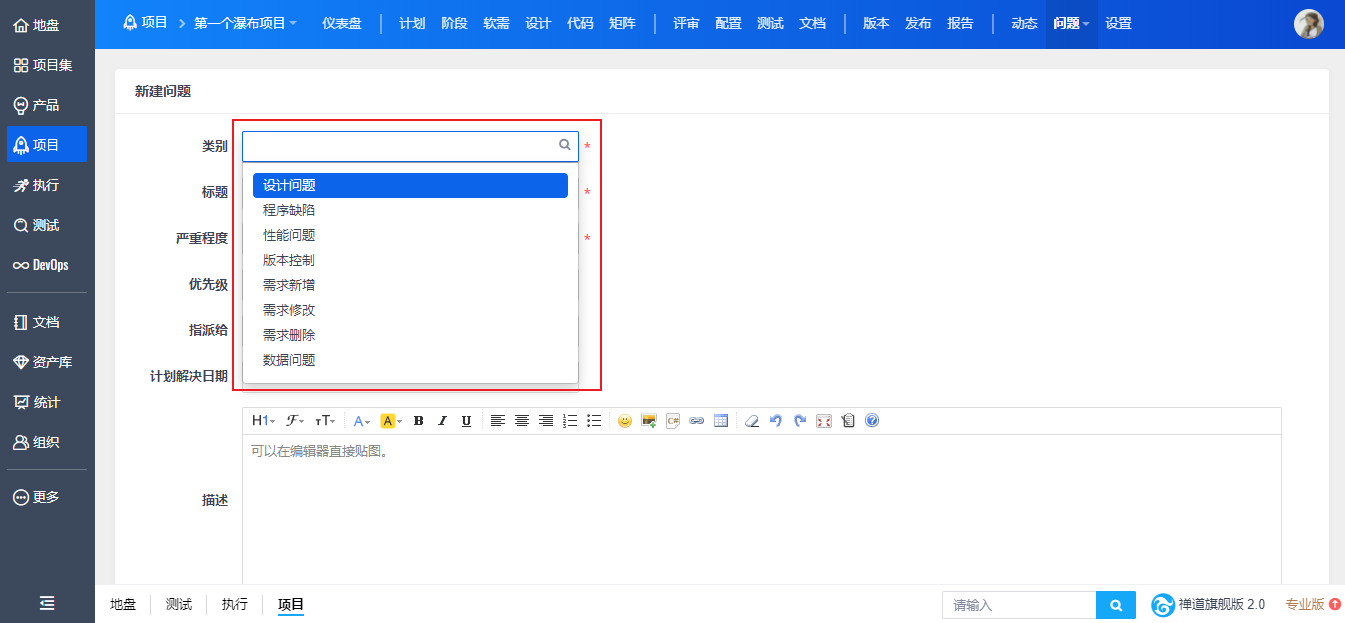Screen dimensions: 1345x623
Task: Open 仪表盘 tab in top nav
Action: coord(342,23)
